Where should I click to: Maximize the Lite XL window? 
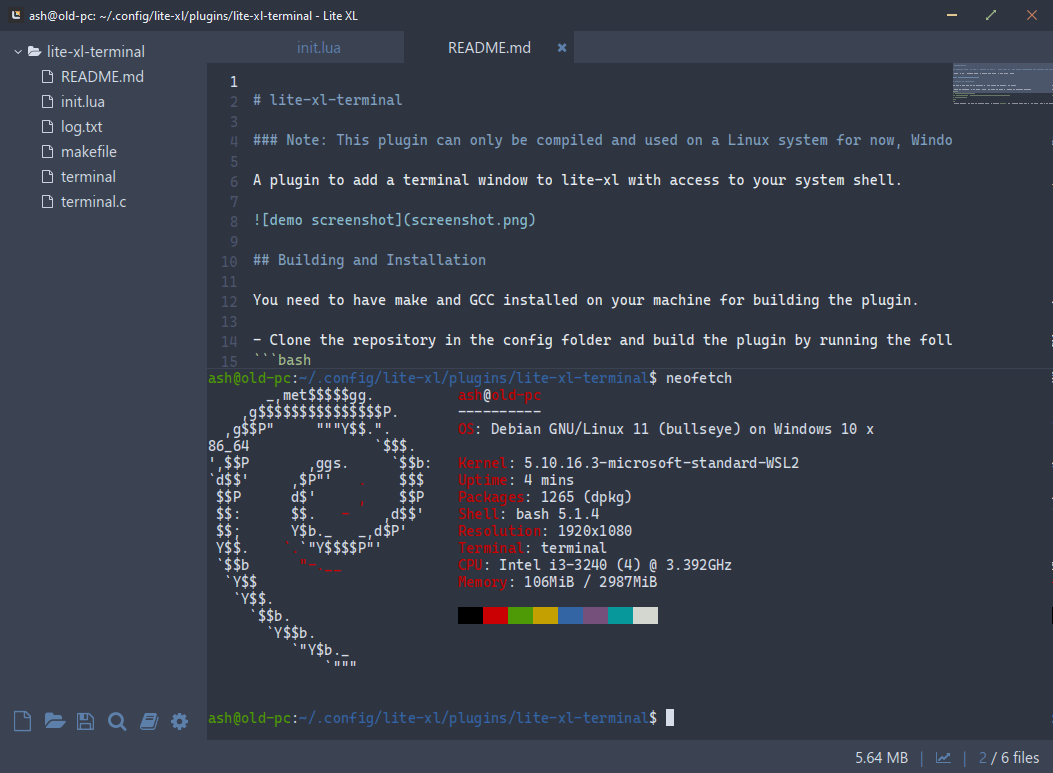tap(991, 15)
